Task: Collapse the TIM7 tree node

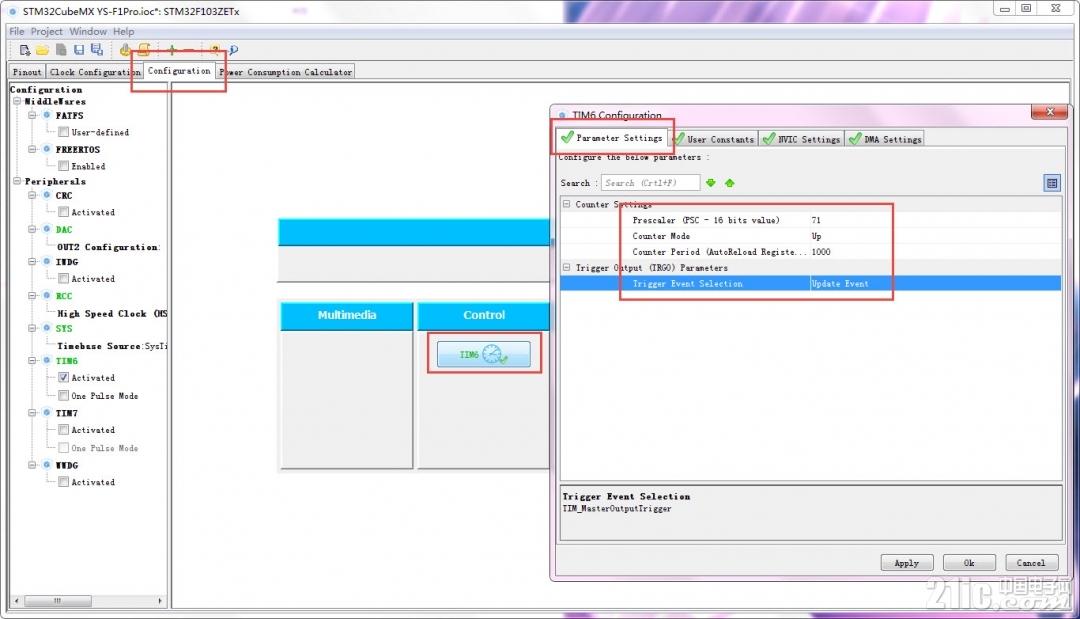Action: 32,412
